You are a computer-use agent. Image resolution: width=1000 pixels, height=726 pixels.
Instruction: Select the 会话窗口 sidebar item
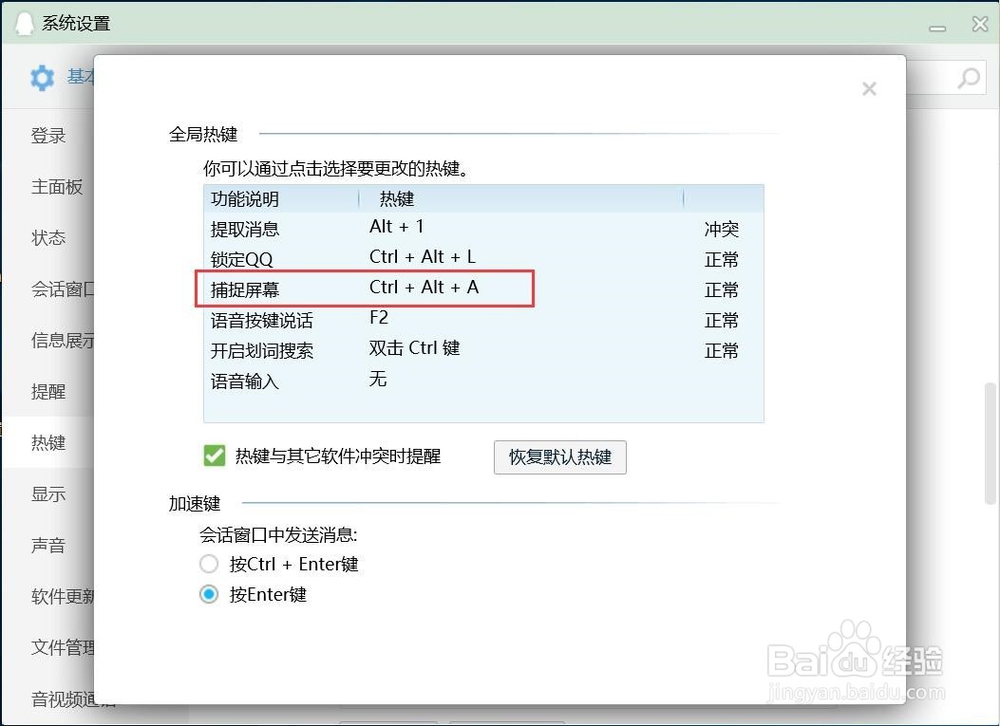pyautogui.click(x=60, y=289)
